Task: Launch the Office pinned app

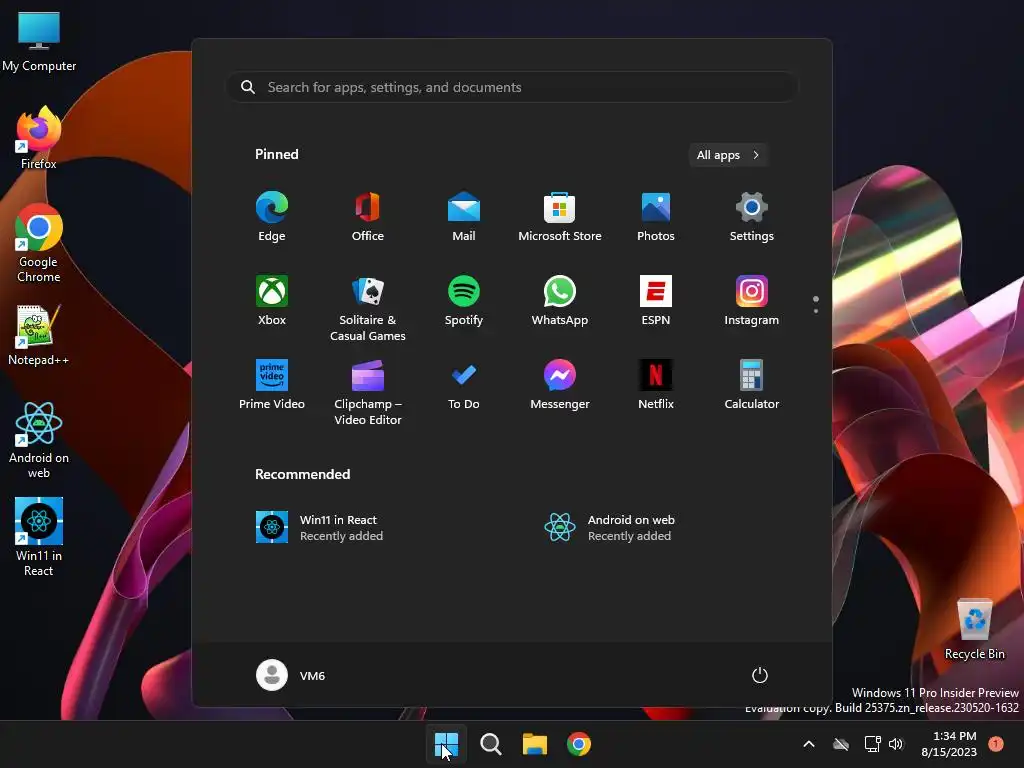Action: click(368, 217)
